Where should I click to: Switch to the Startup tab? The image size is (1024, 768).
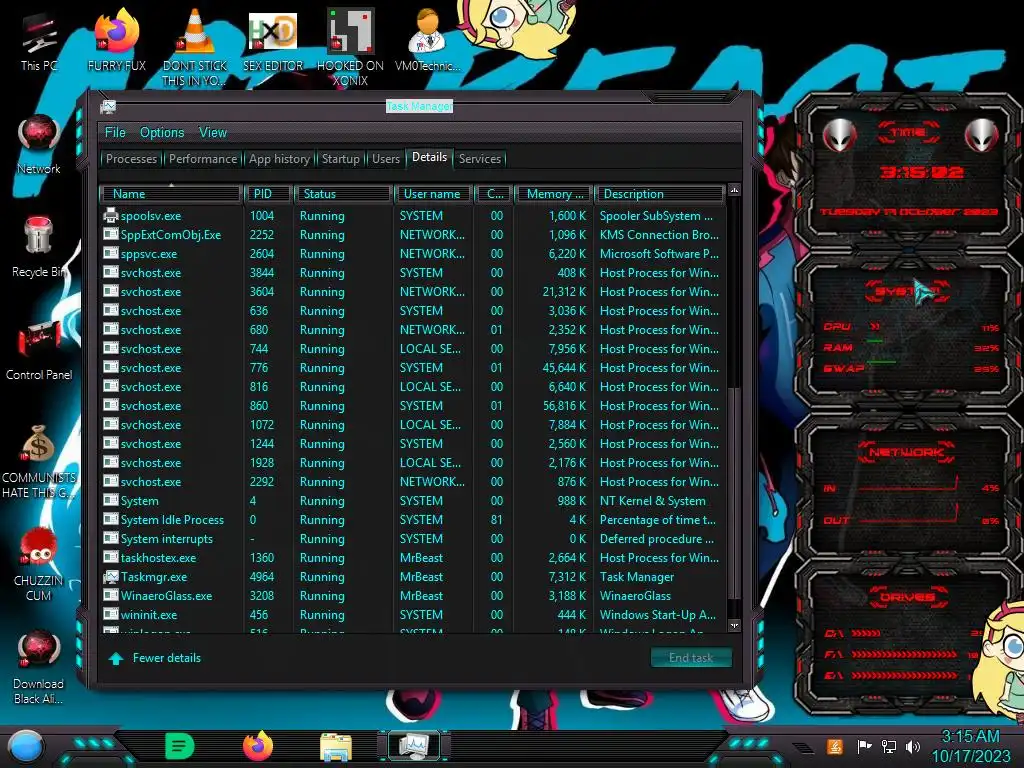tap(340, 159)
